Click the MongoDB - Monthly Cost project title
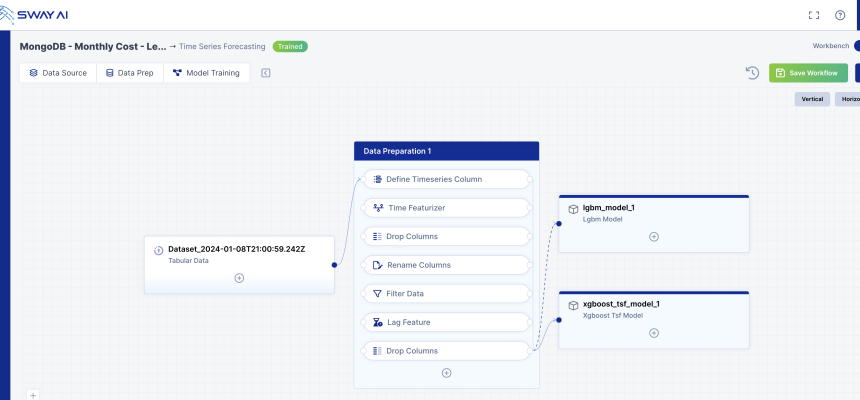Viewport: 860px width, 400px height. 93,47
